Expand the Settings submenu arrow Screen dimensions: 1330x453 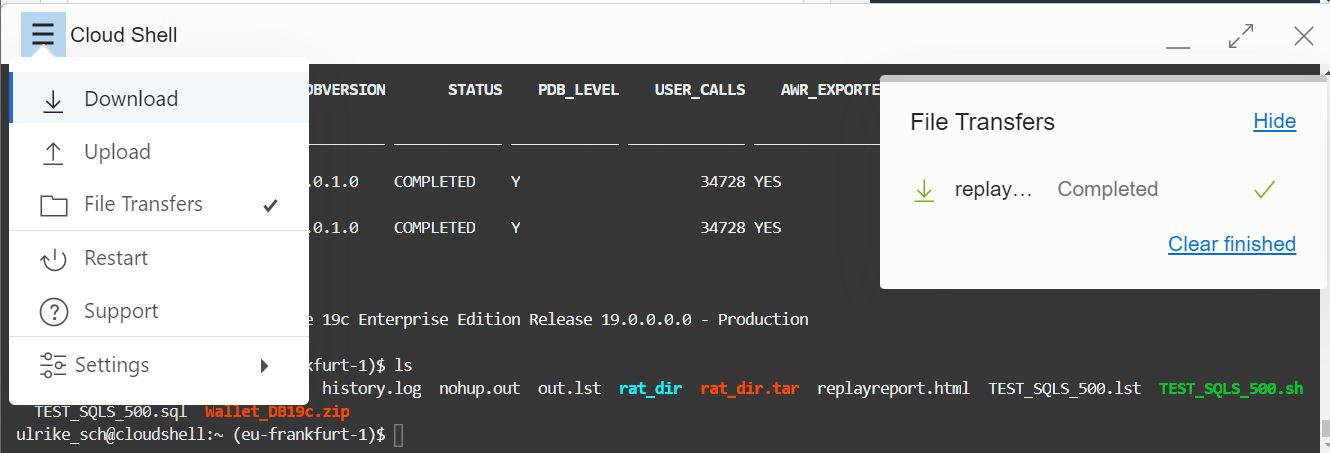pyautogui.click(x=265, y=365)
